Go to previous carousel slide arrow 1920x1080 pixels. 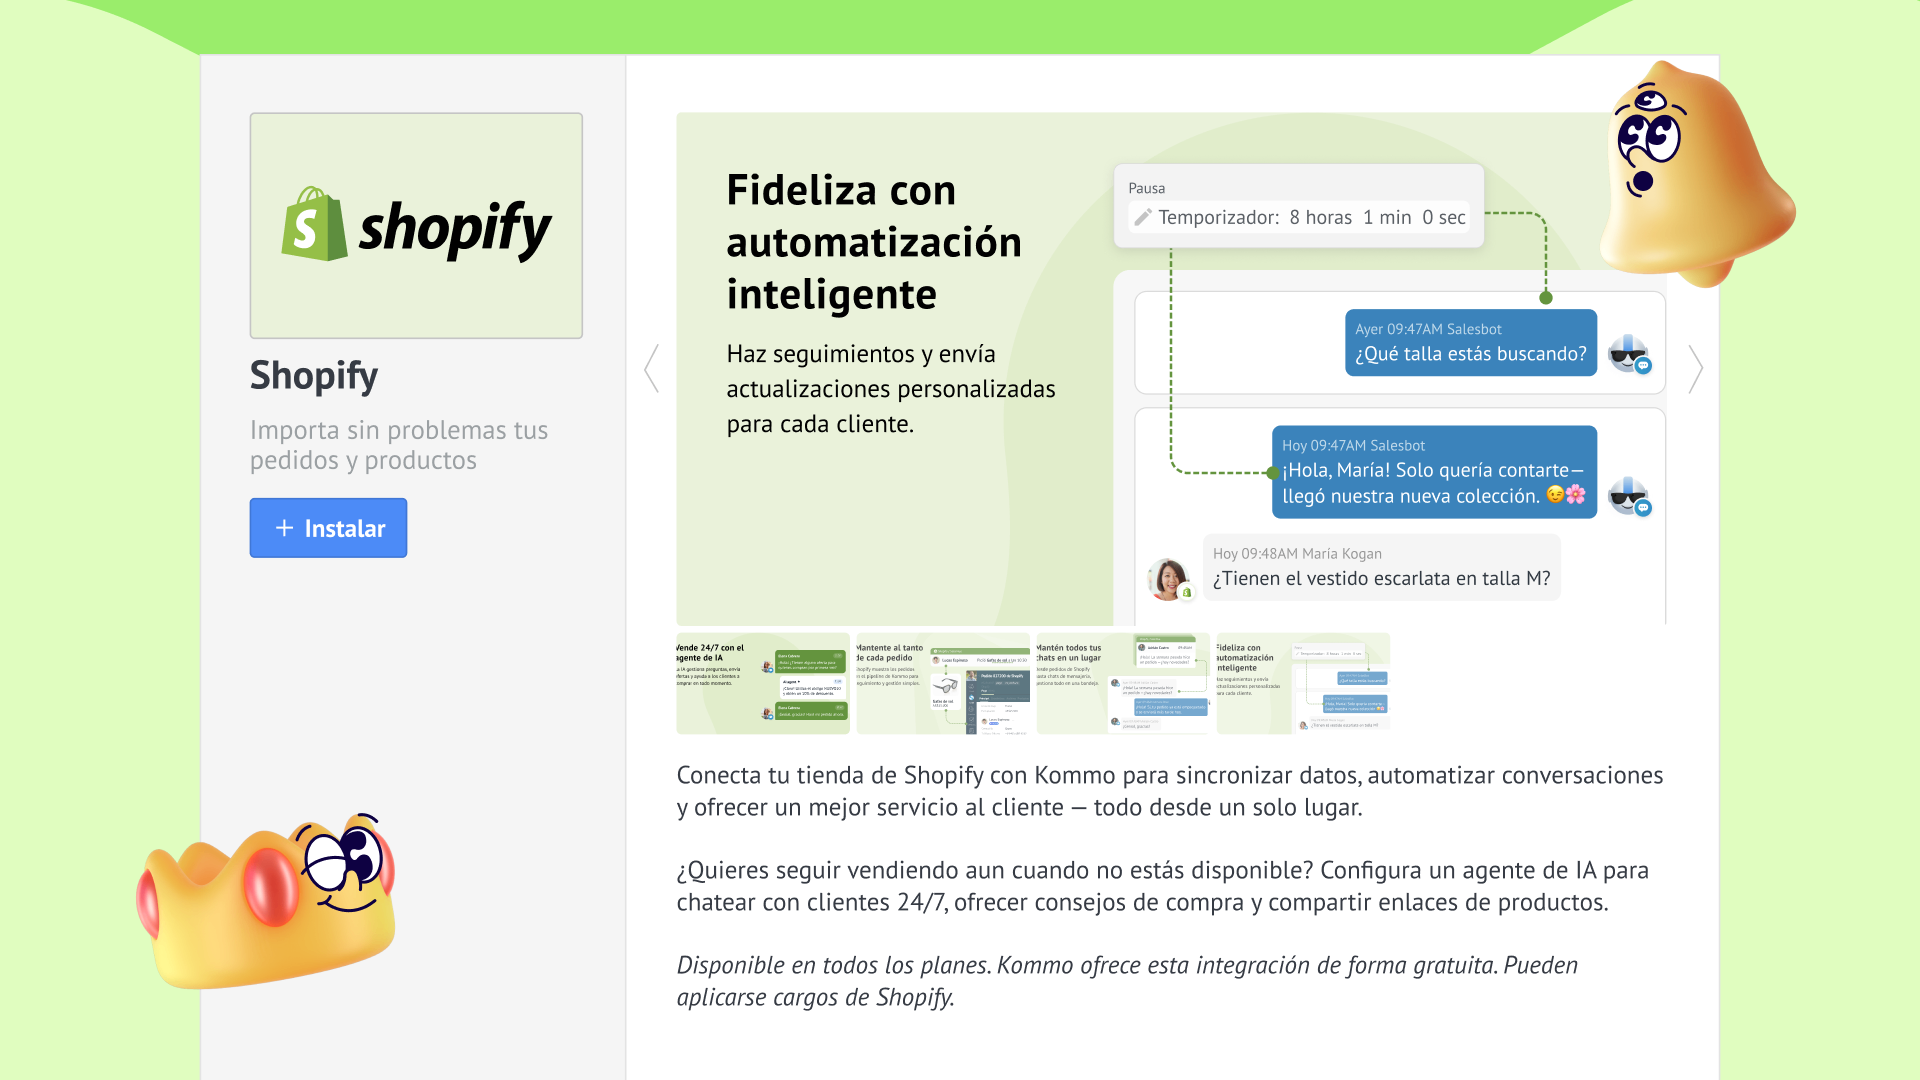point(652,368)
